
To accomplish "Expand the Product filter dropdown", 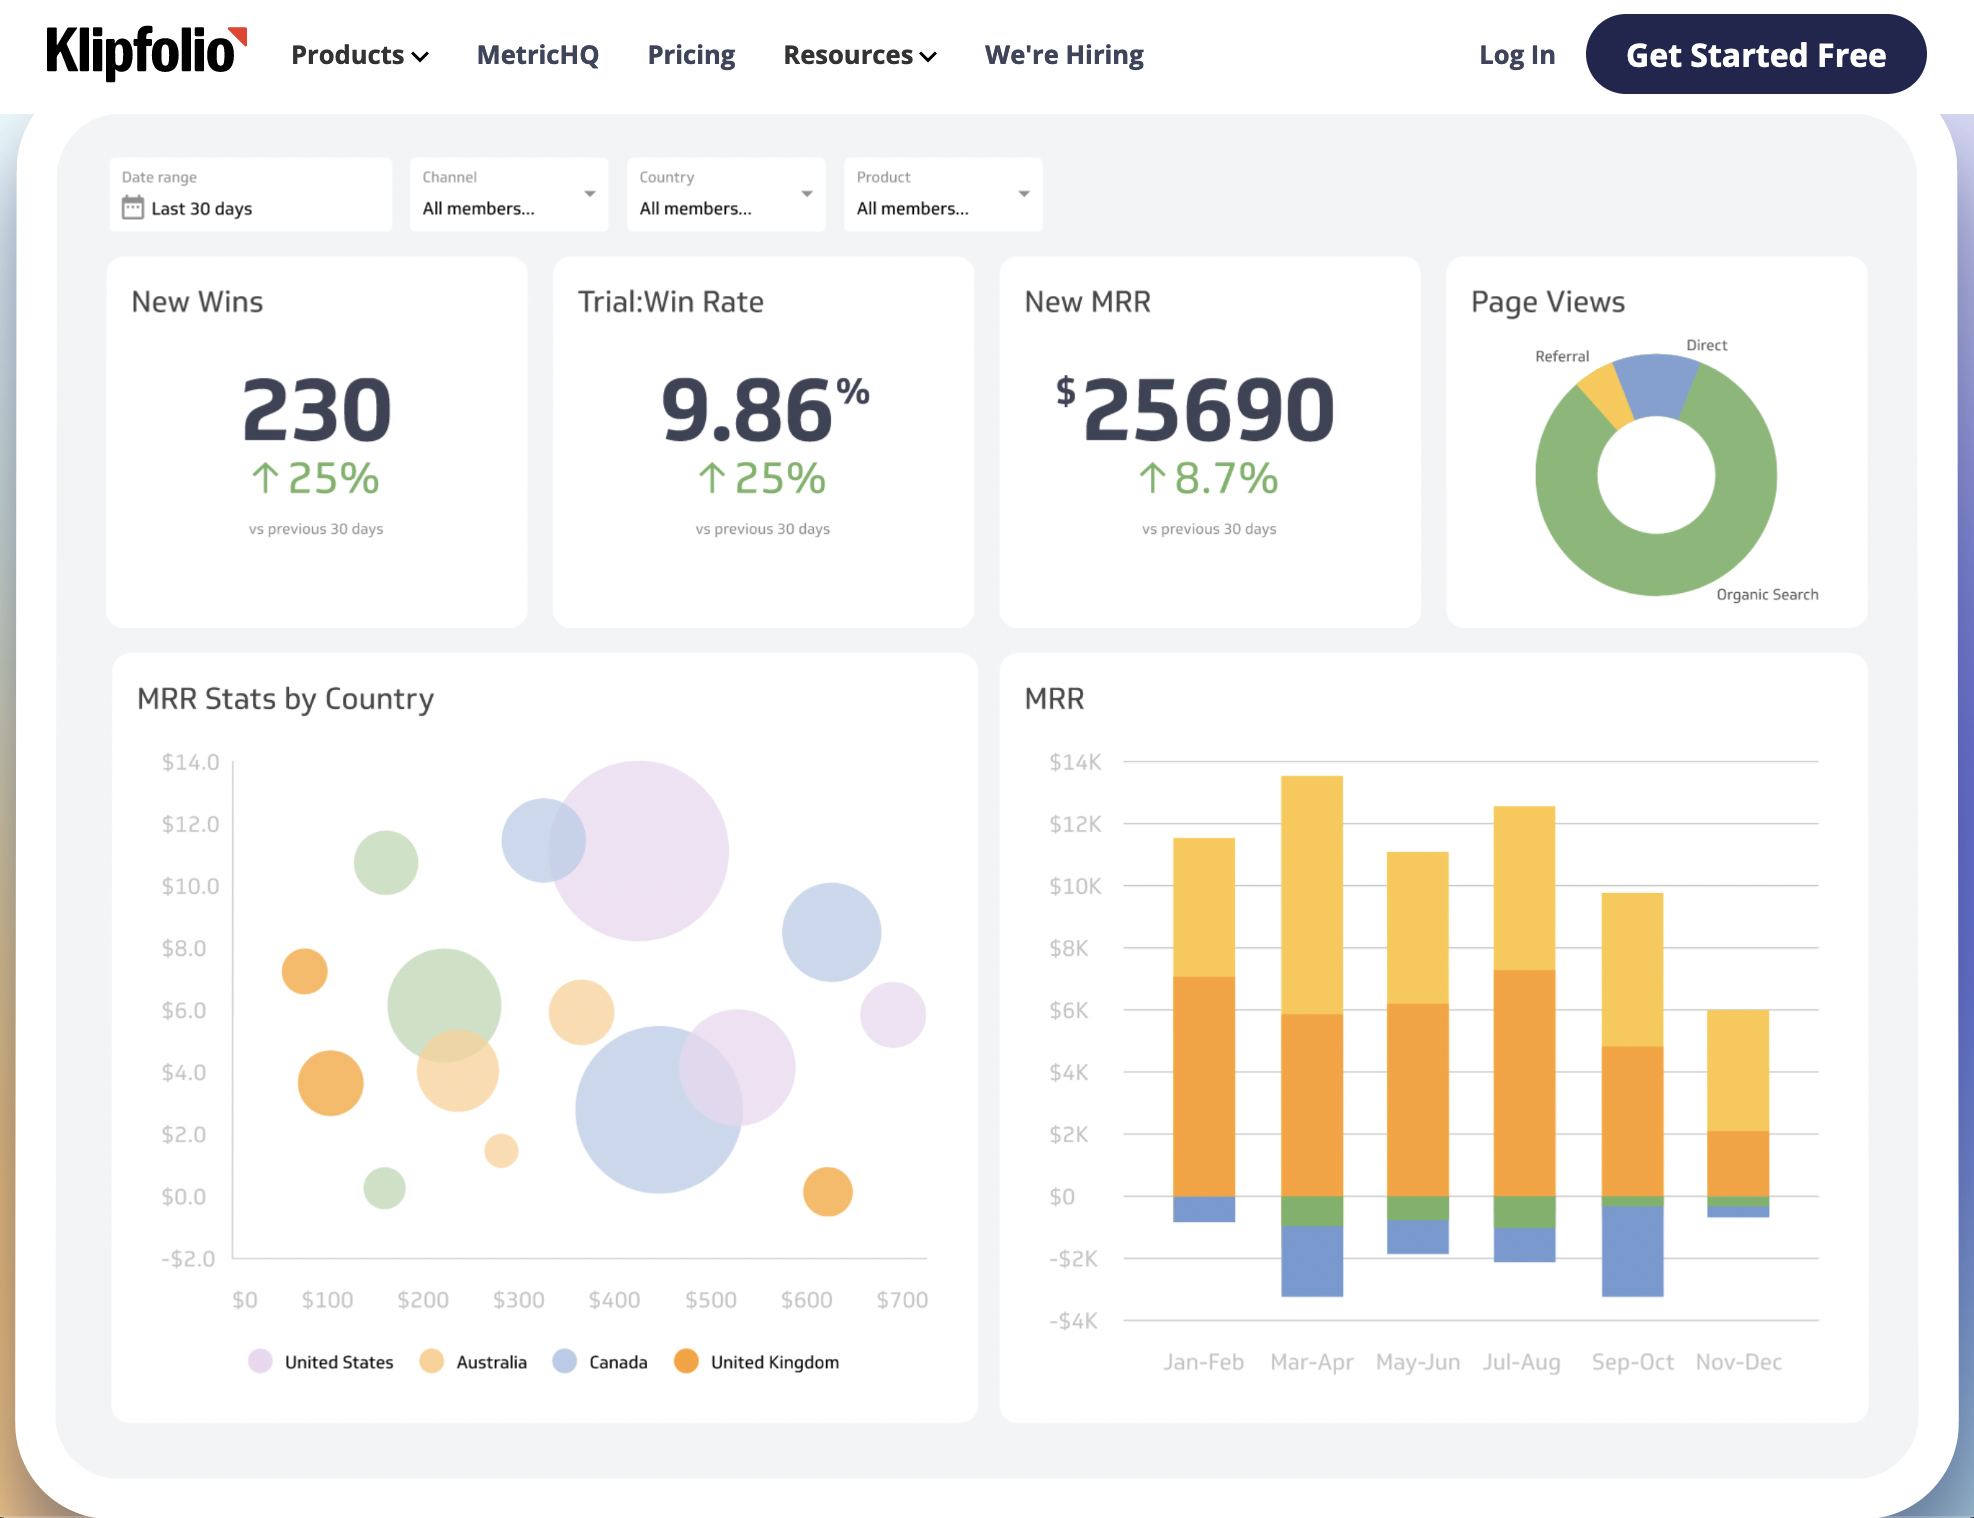I will coord(943,194).
